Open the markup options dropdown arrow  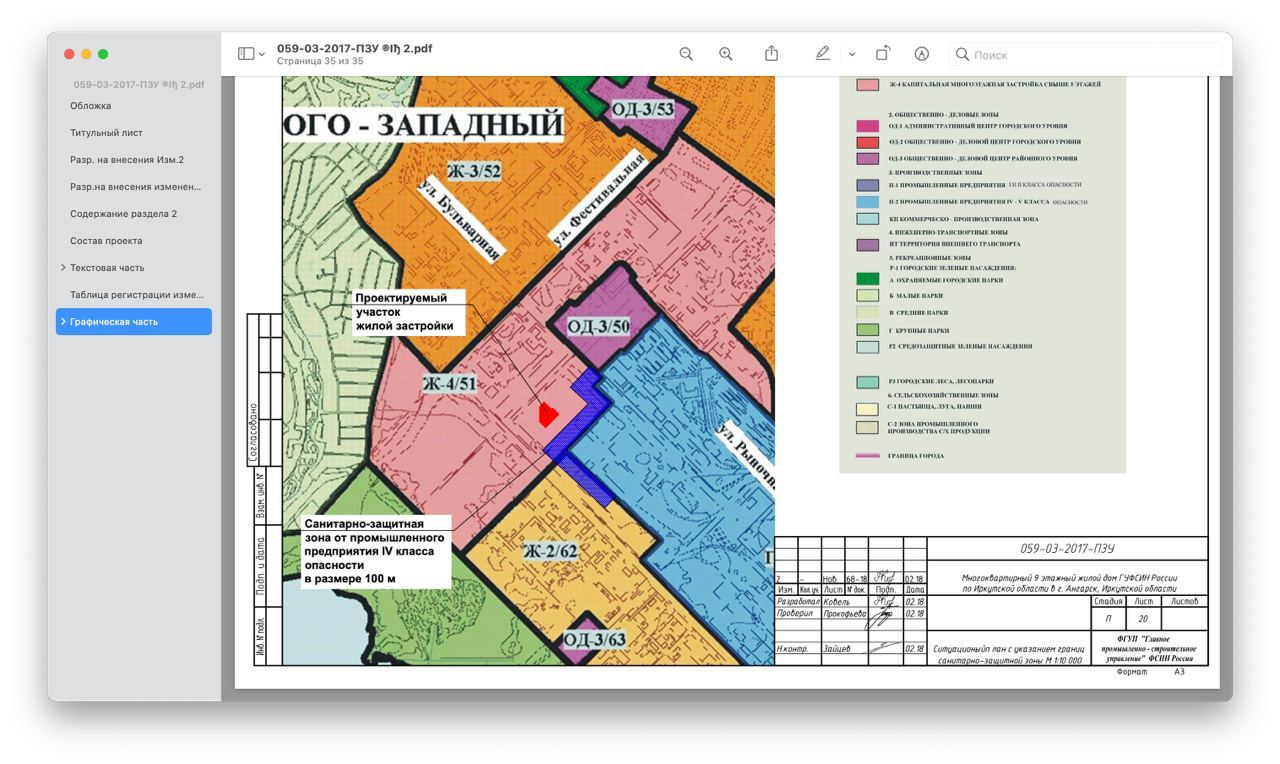[x=852, y=54]
